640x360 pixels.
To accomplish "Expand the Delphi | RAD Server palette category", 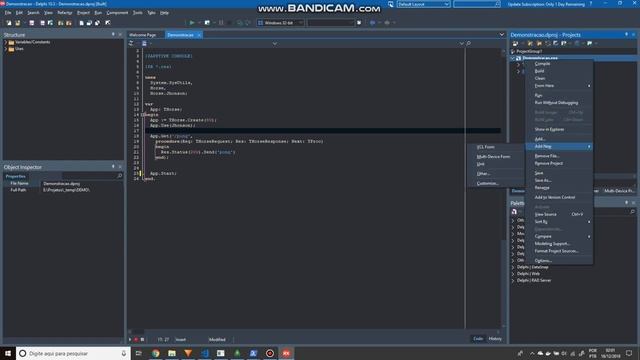I will click(x=513, y=280).
